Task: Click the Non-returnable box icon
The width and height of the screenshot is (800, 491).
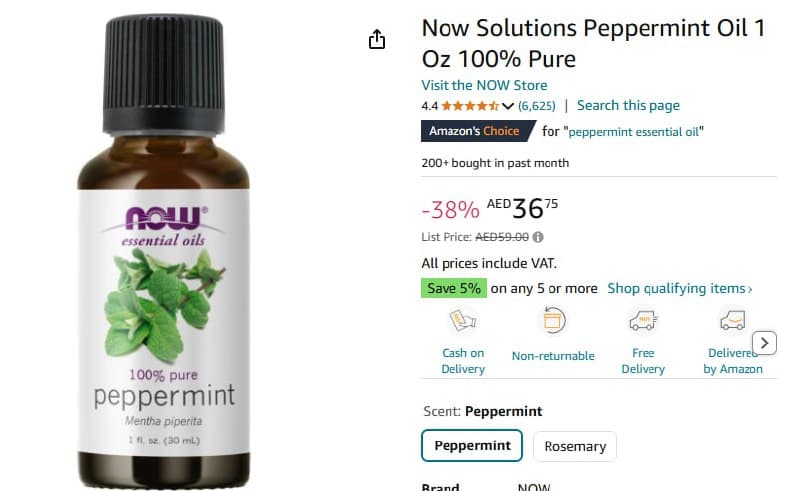Action: point(553,321)
